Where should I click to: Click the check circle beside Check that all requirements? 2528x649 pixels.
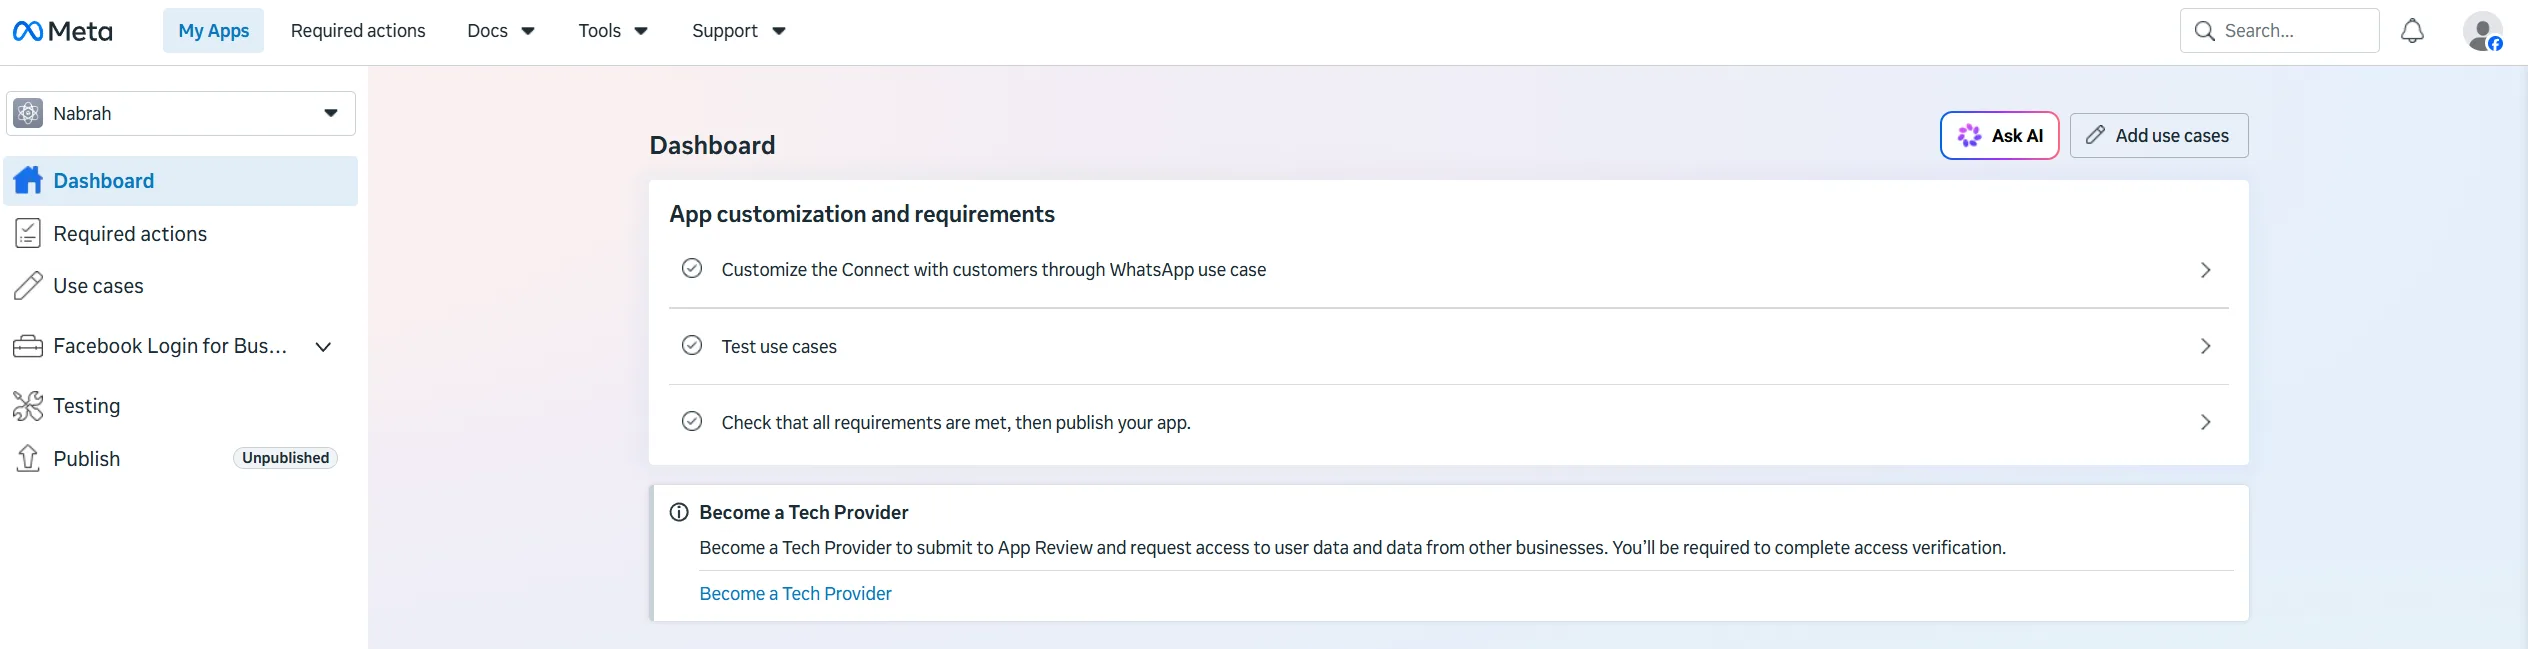[692, 421]
